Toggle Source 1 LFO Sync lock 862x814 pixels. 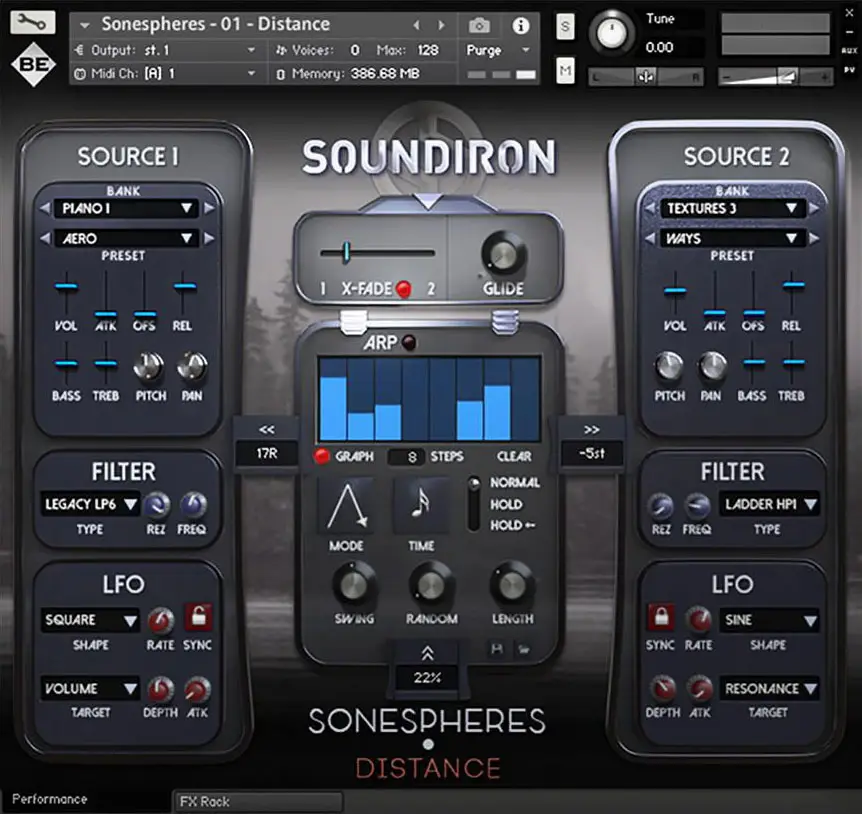(x=198, y=618)
